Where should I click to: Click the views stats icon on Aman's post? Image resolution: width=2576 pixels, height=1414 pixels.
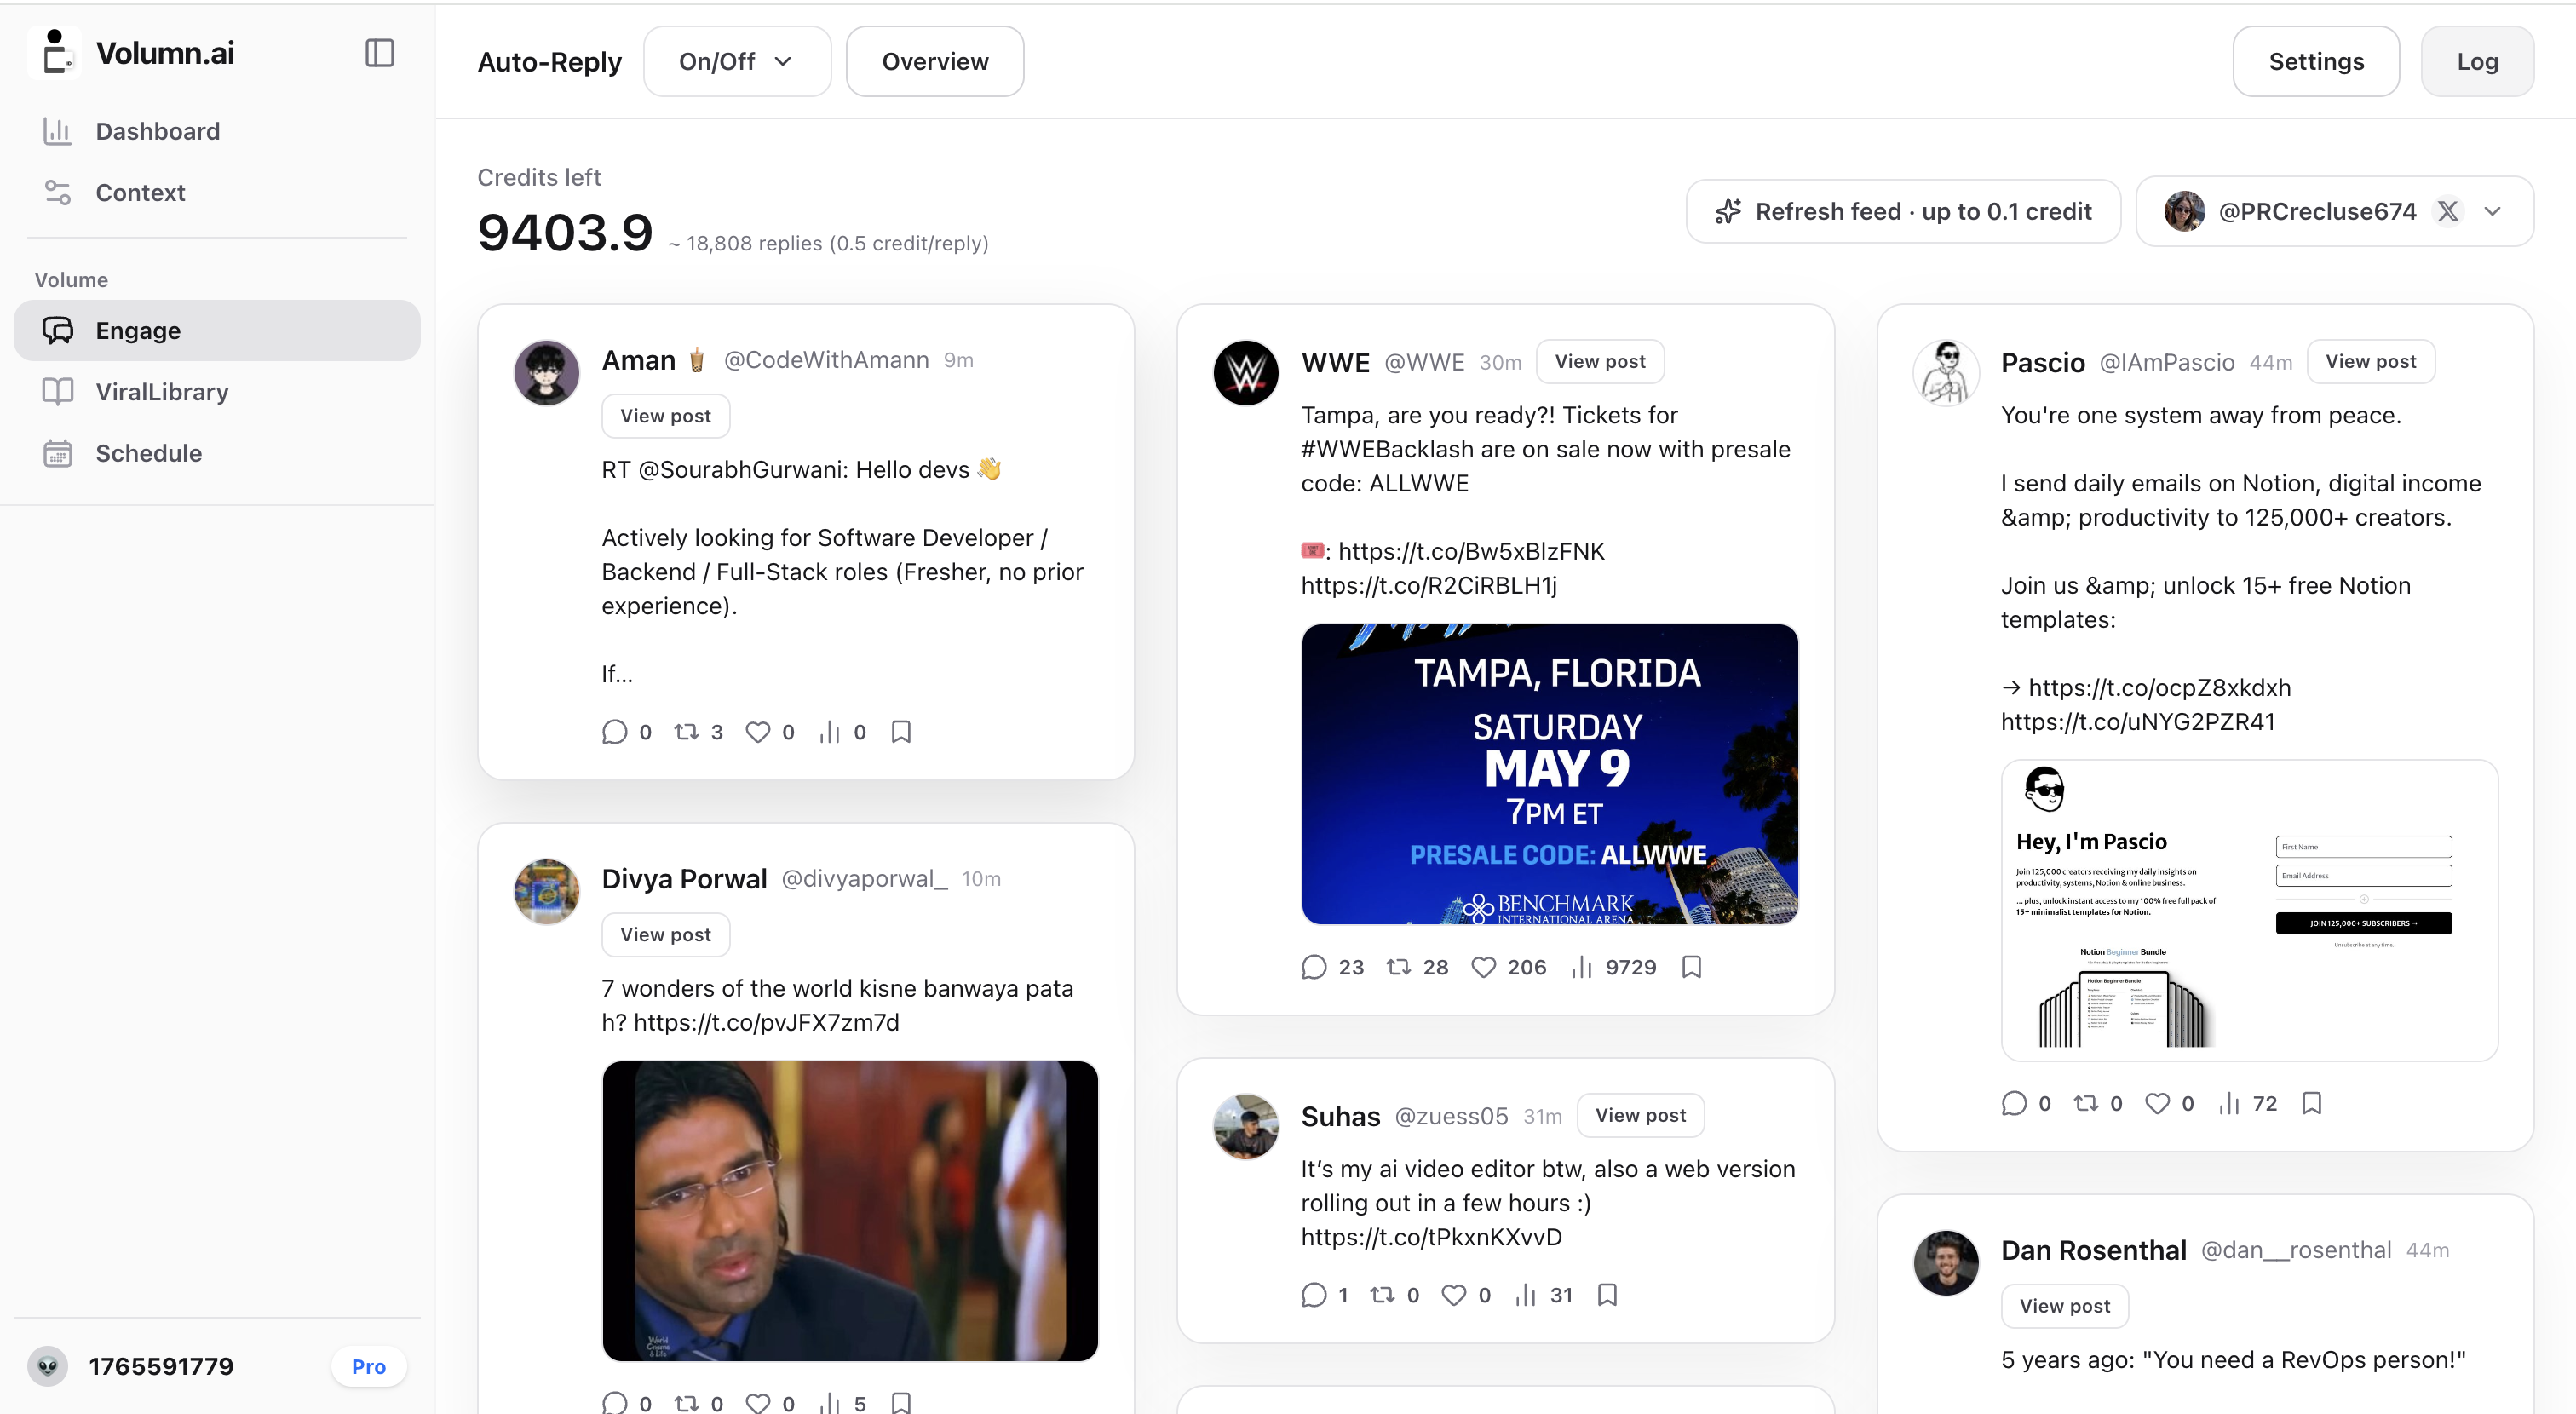(829, 732)
